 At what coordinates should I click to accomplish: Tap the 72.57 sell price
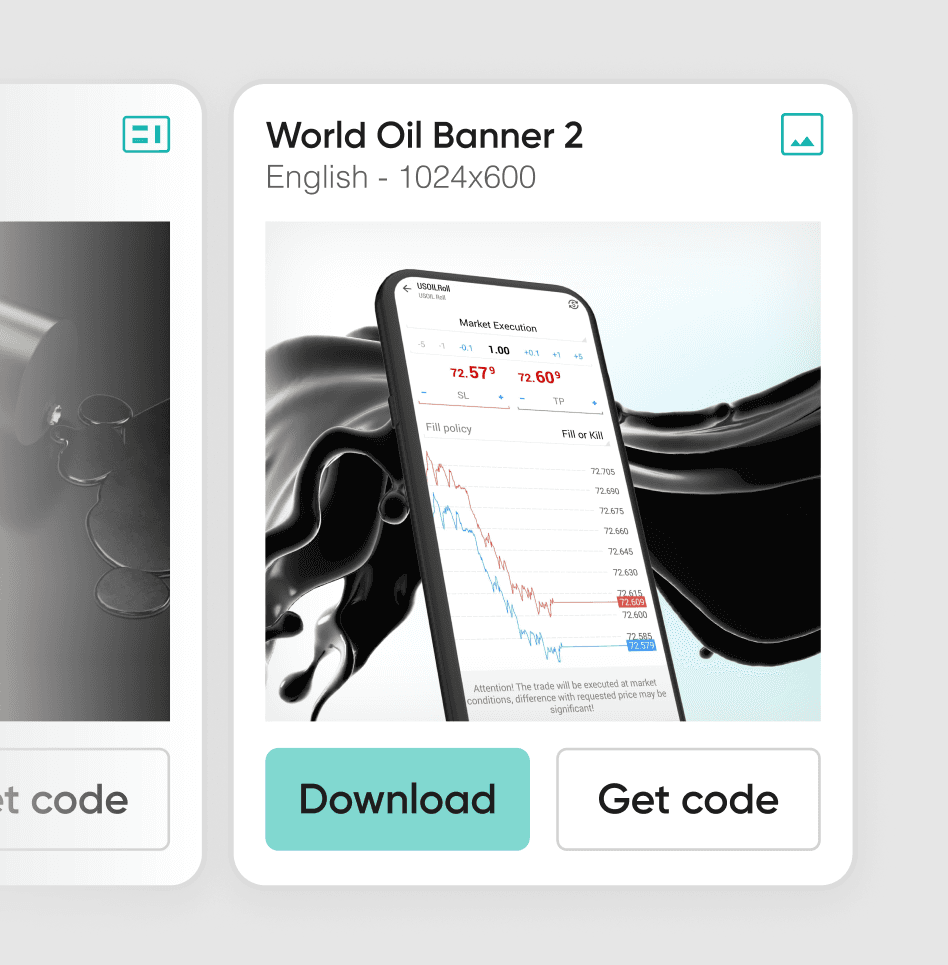pyautogui.click(x=472, y=372)
